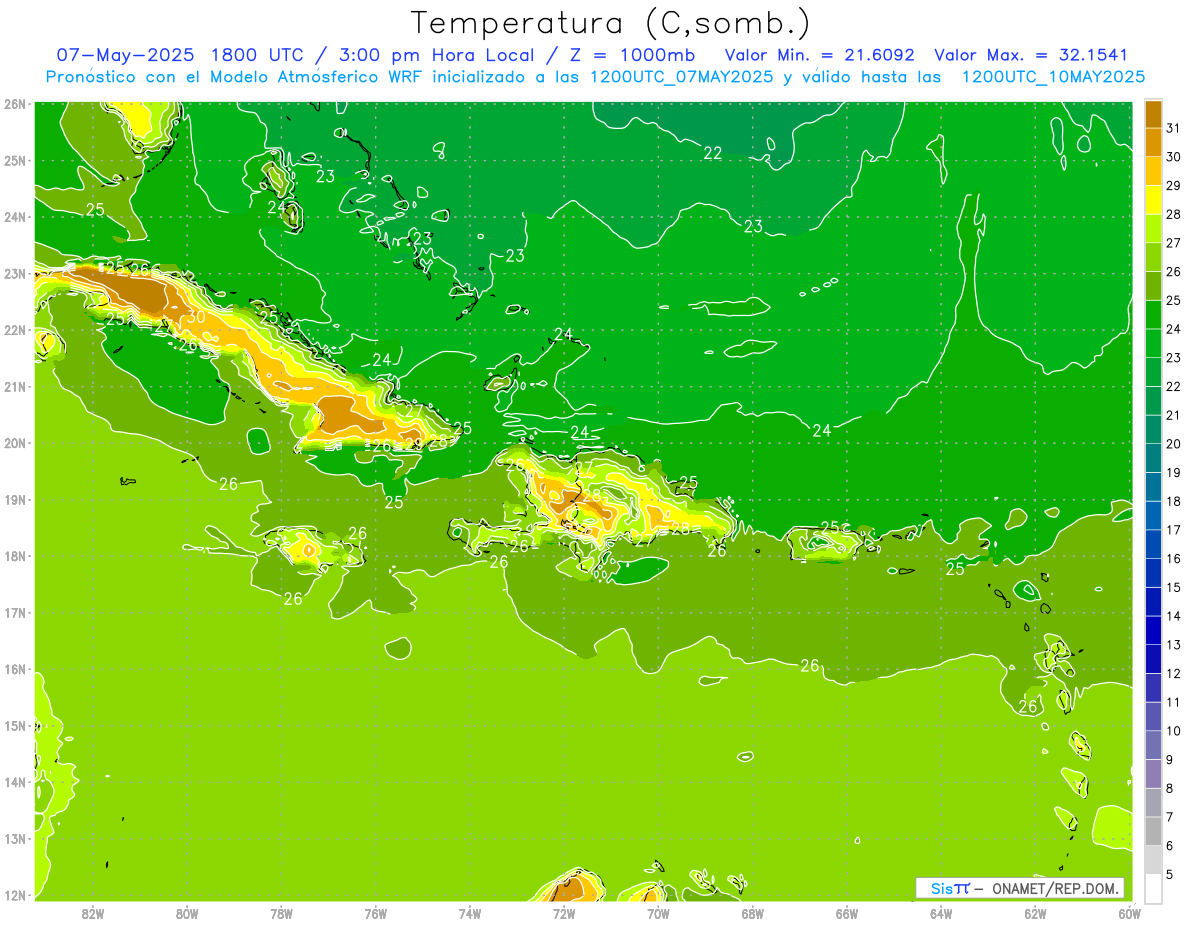Click the 72W longitude axis label

tap(564, 912)
